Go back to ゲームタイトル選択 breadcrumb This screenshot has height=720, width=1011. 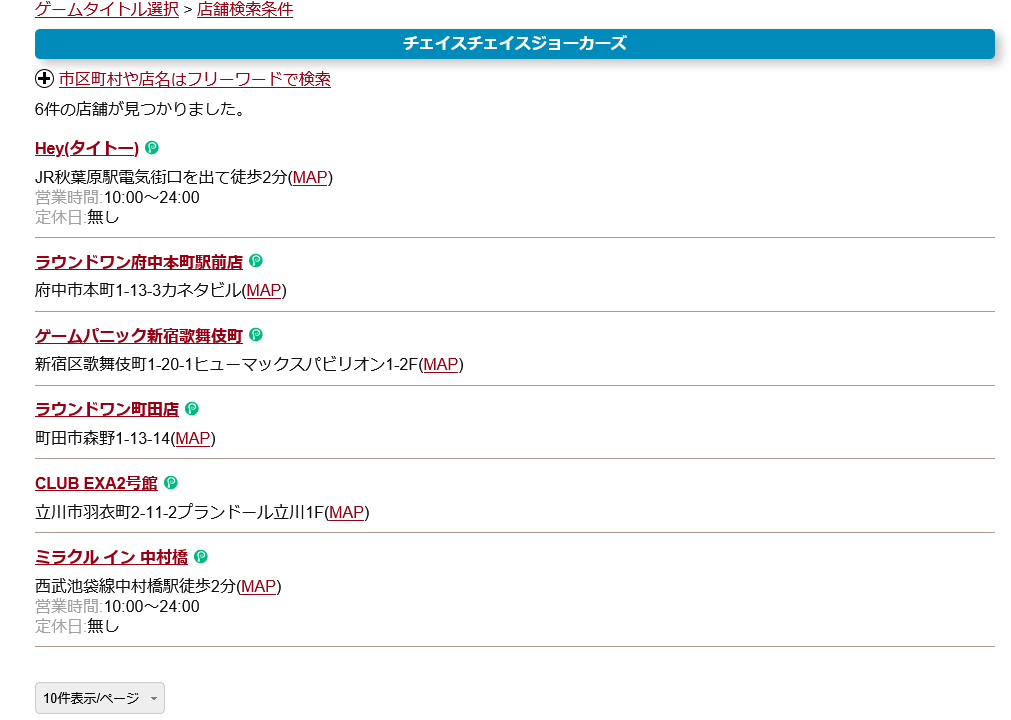106,10
